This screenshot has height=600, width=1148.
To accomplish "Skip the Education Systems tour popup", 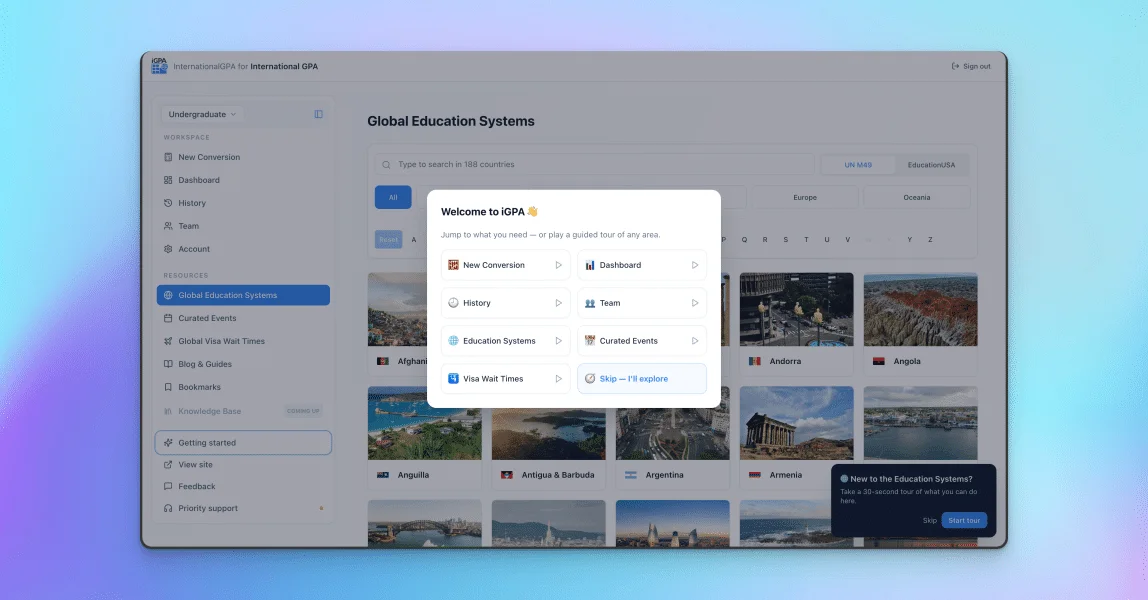I will click(x=930, y=520).
